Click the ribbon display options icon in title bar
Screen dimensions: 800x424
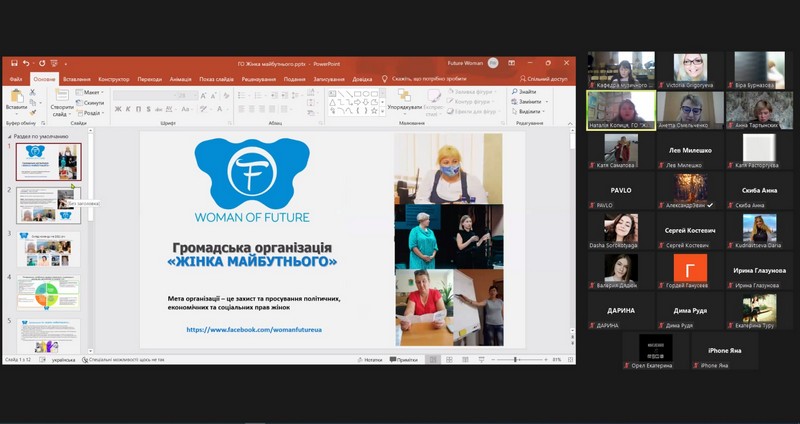pos(512,63)
